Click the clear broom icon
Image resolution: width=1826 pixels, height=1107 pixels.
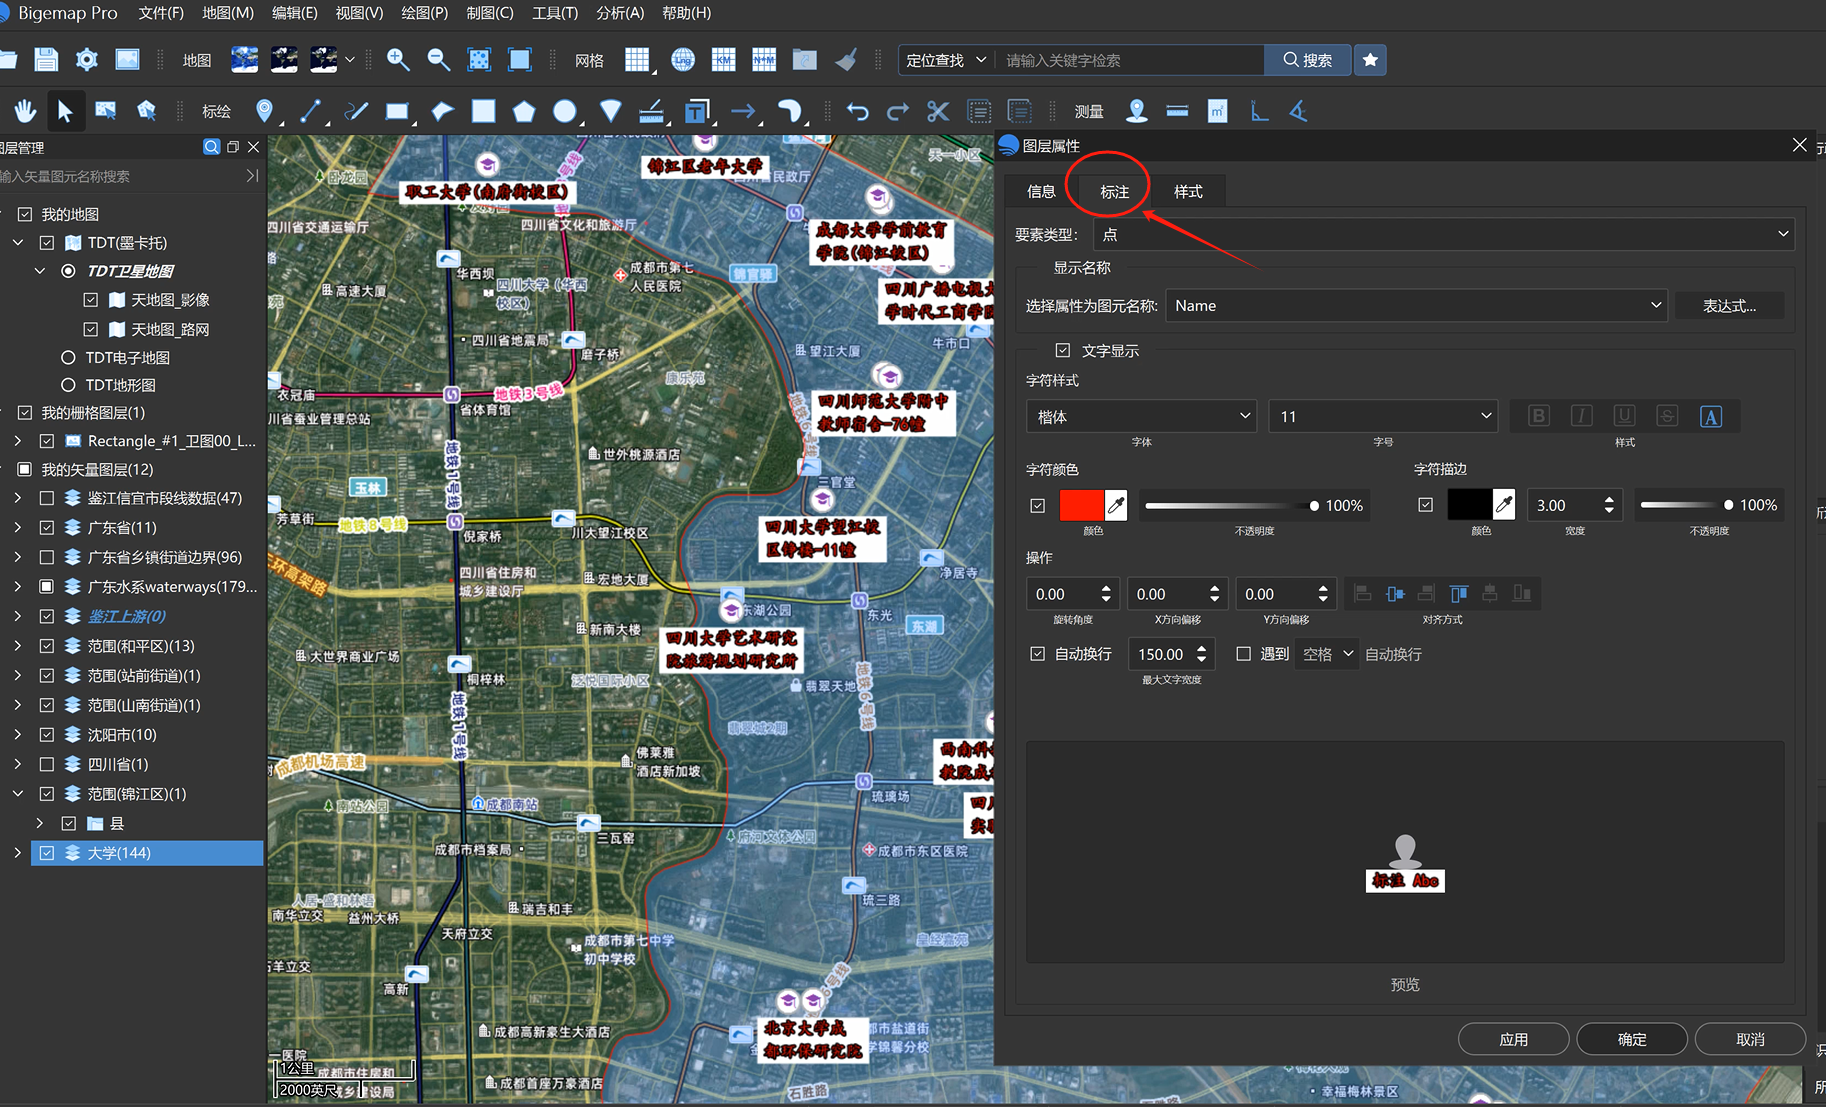[847, 59]
